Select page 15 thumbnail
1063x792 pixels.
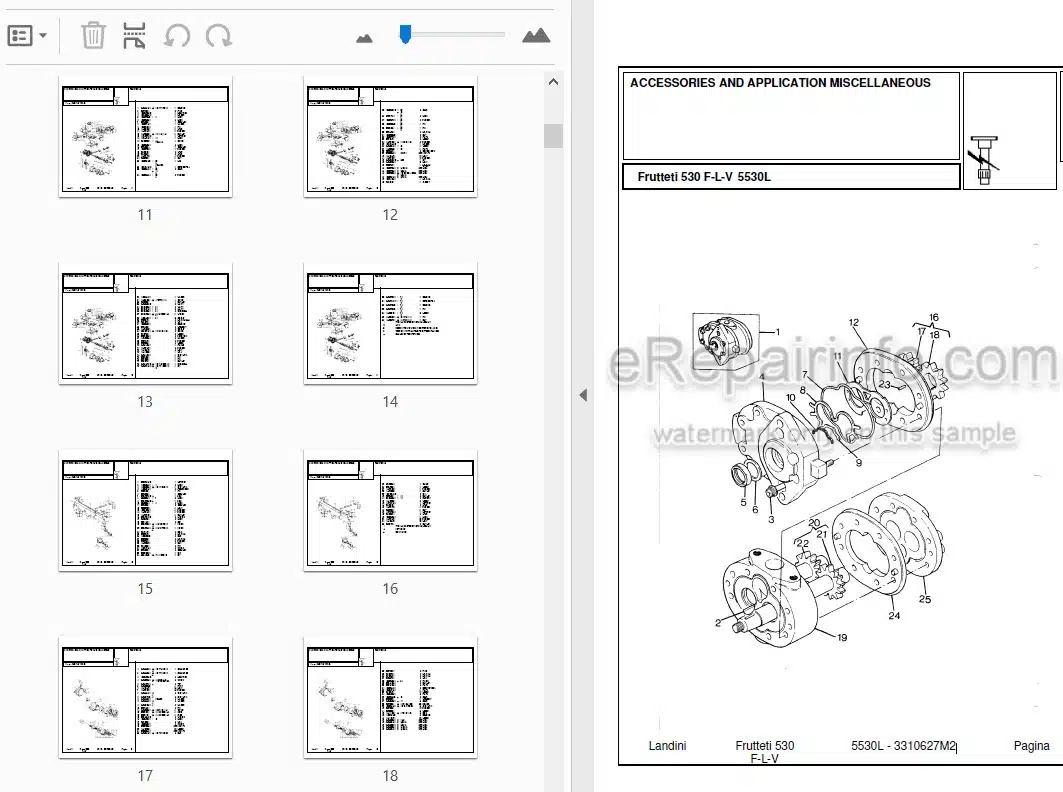pyautogui.click(x=146, y=512)
